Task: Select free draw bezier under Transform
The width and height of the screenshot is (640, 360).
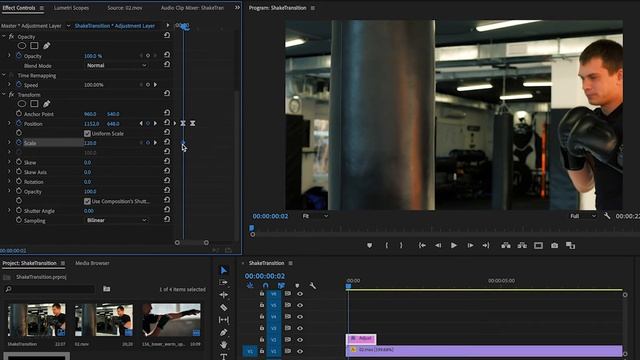Action: coord(47,104)
